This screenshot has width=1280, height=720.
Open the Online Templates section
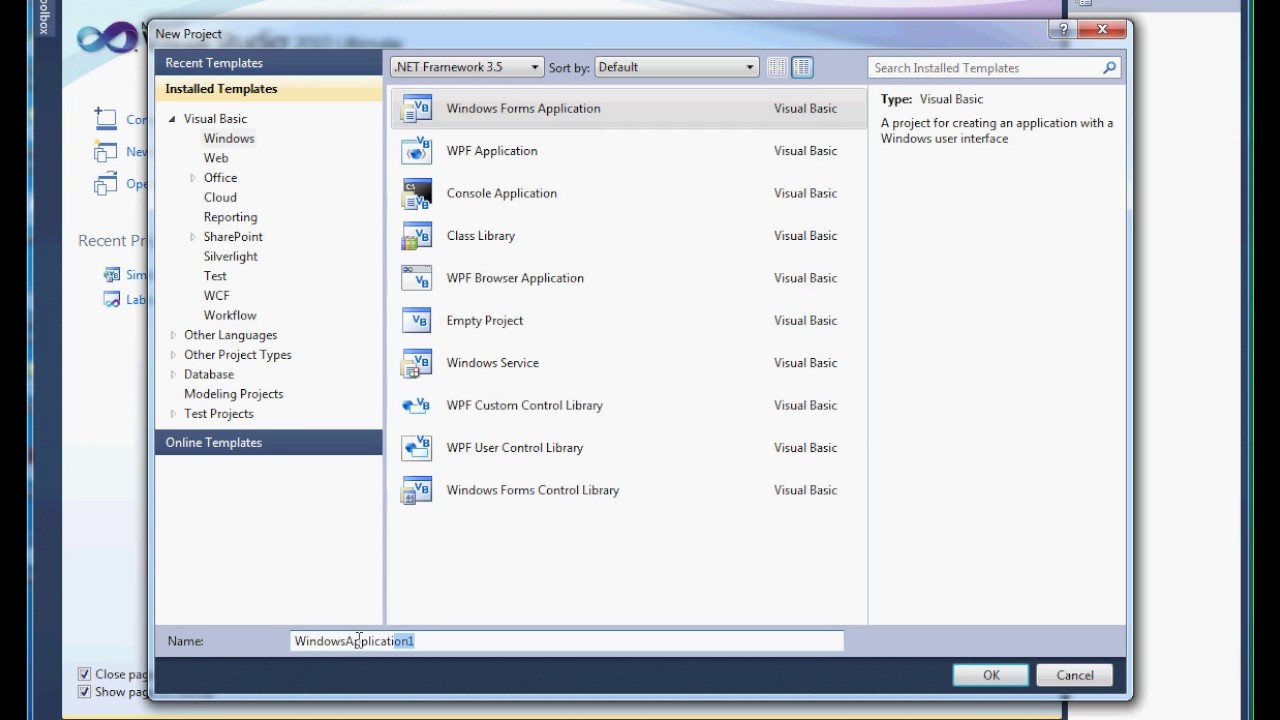(x=269, y=442)
